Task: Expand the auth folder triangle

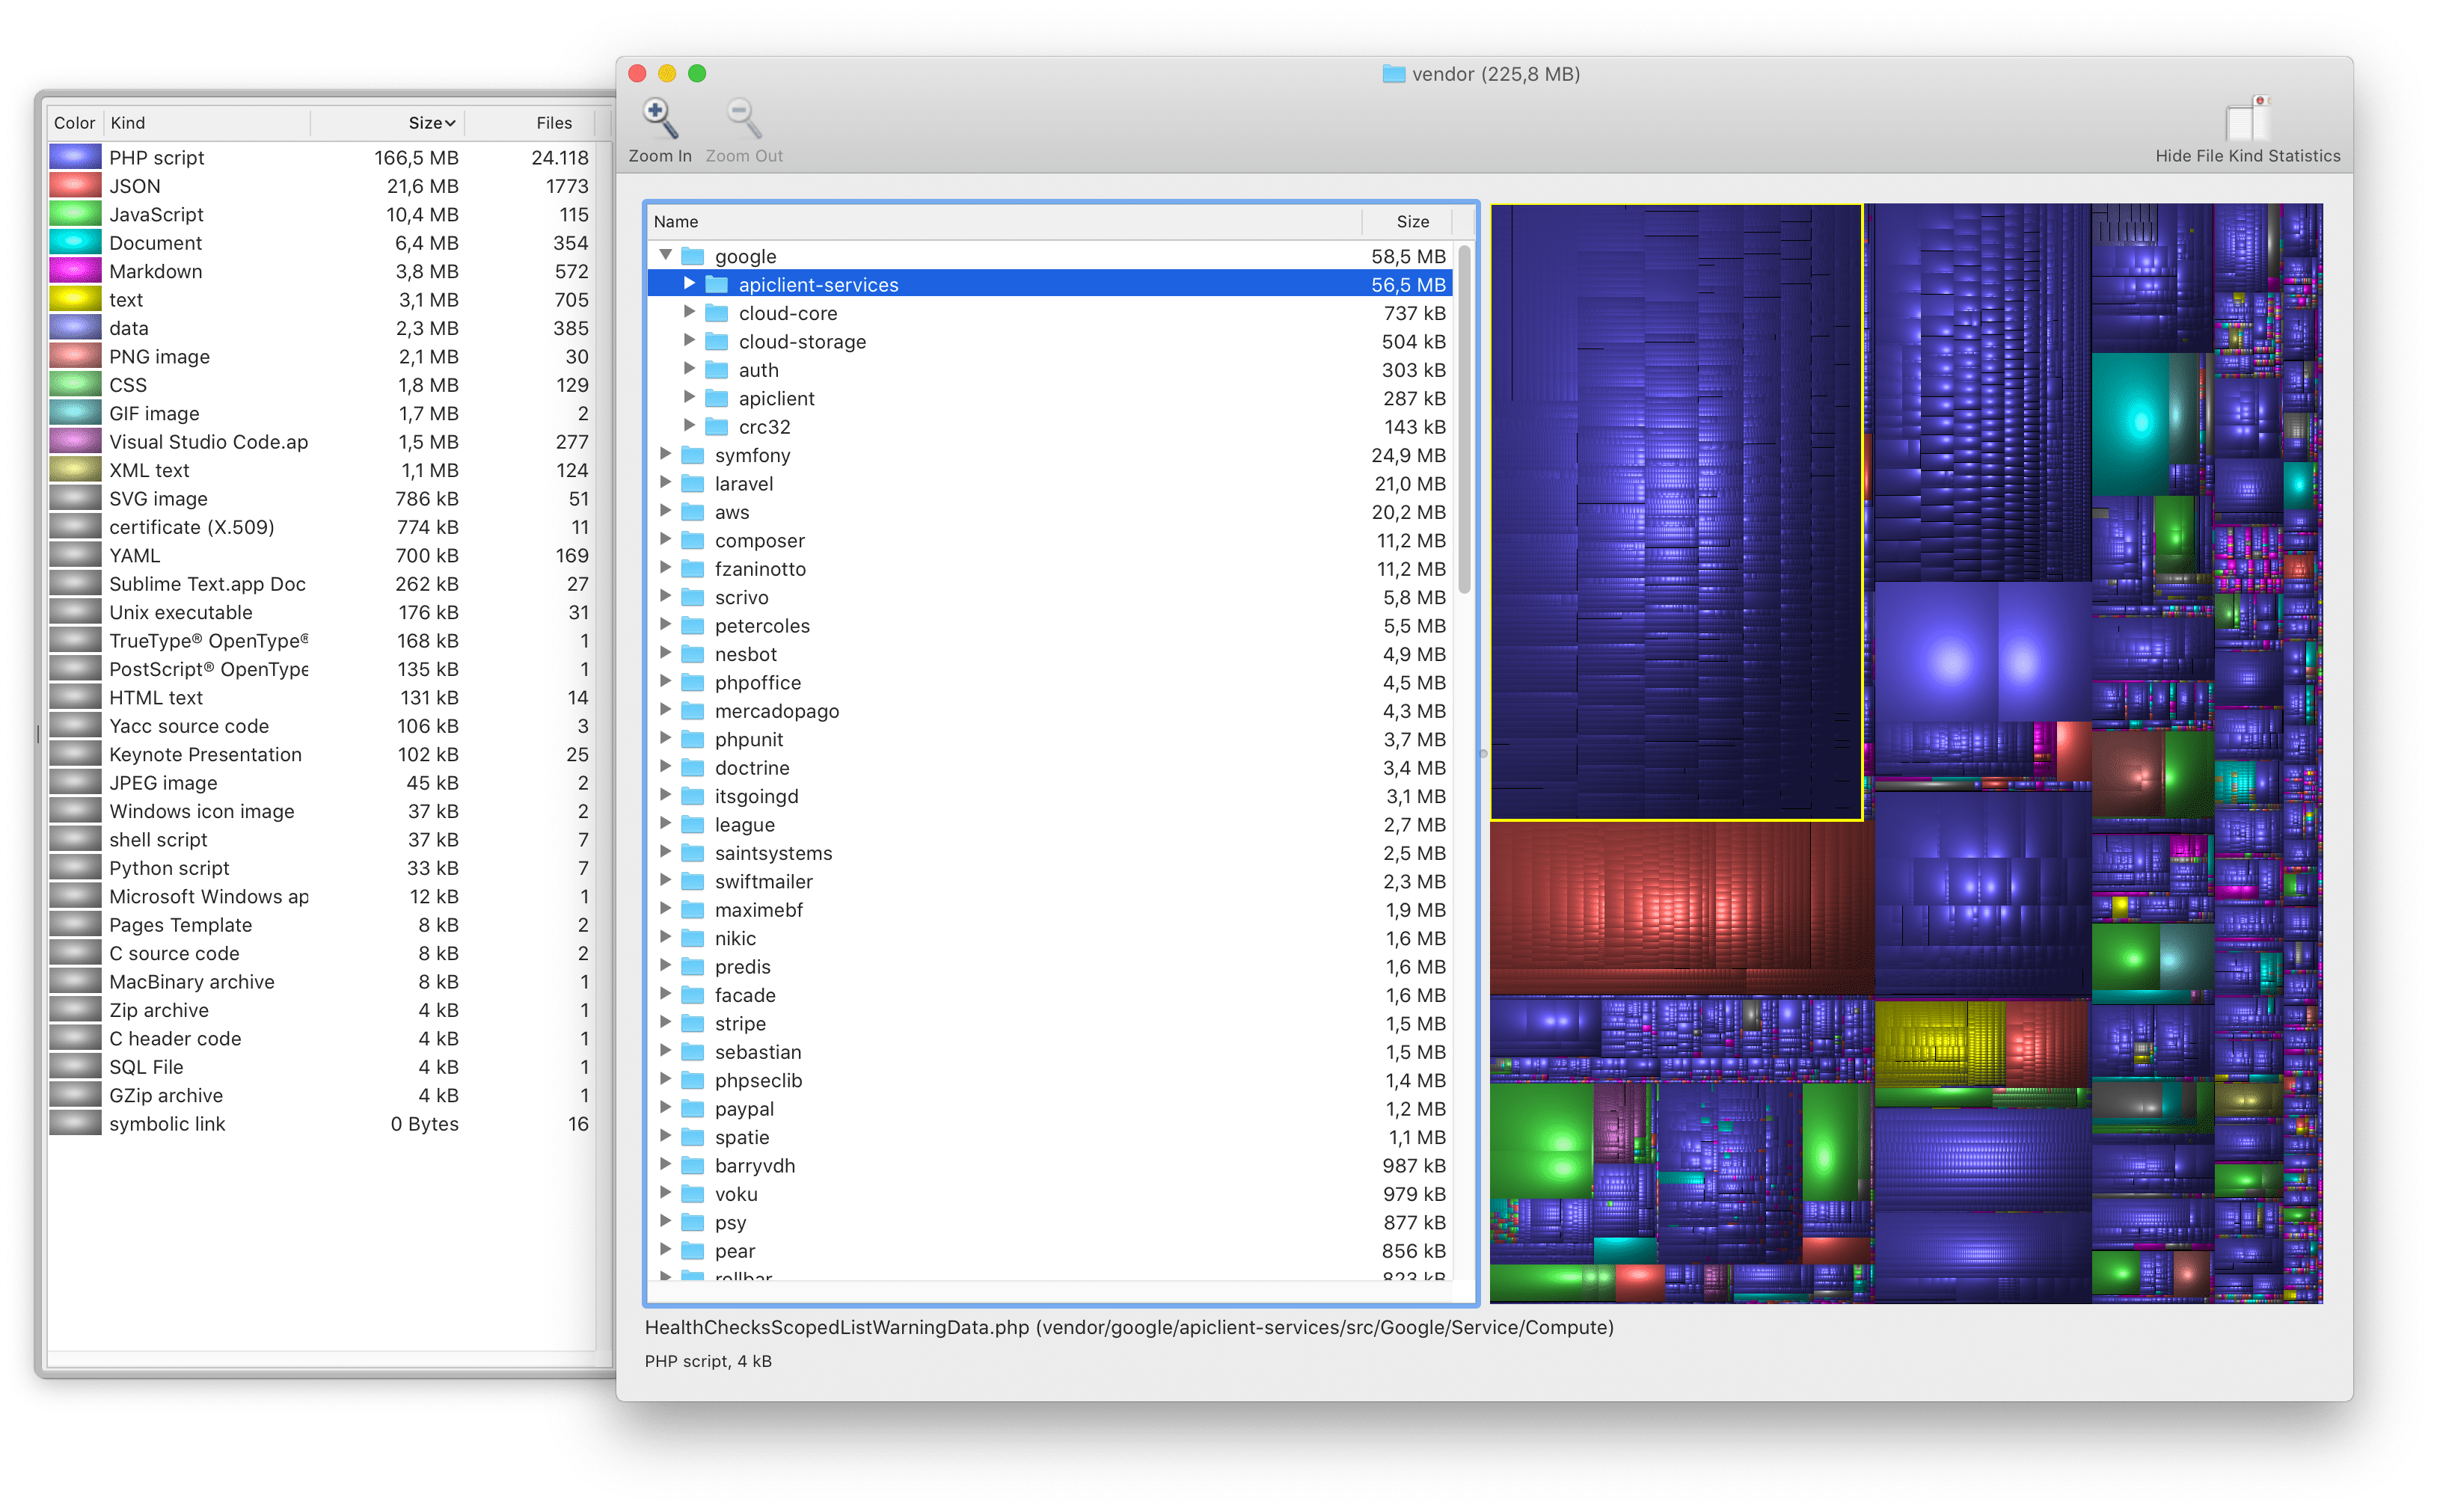Action: [x=689, y=369]
